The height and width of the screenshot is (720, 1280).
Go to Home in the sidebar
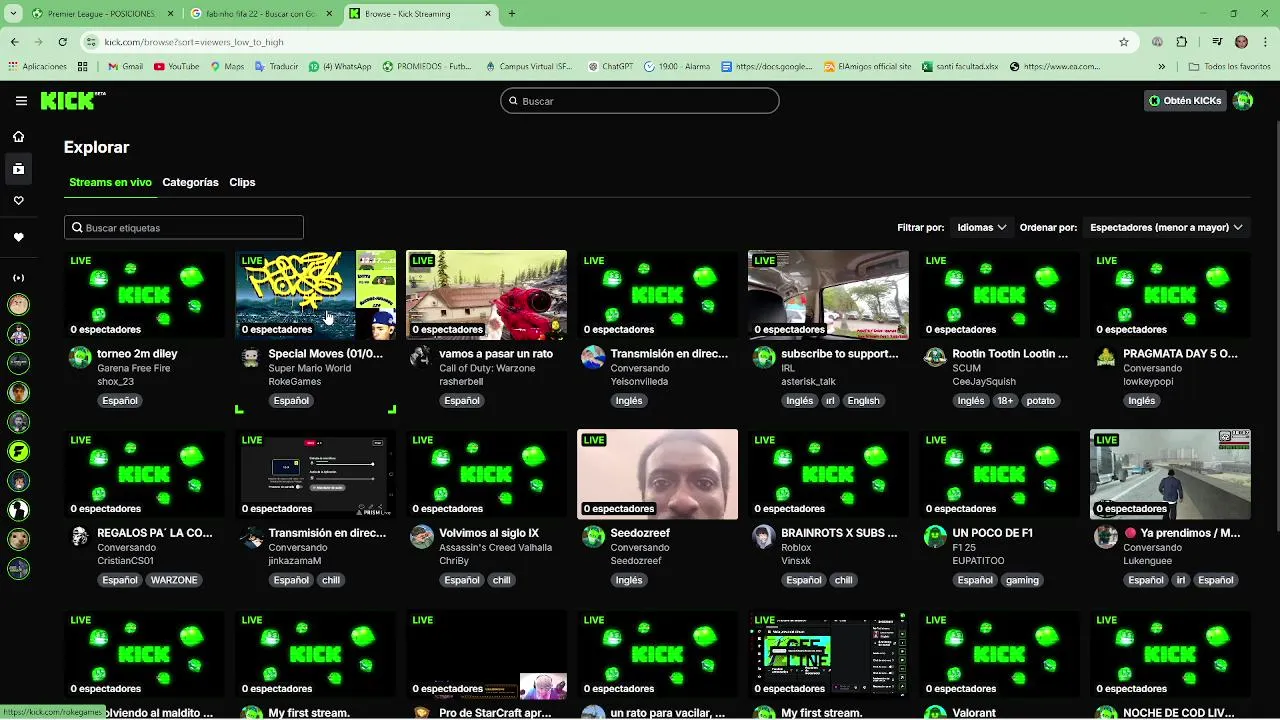18,136
